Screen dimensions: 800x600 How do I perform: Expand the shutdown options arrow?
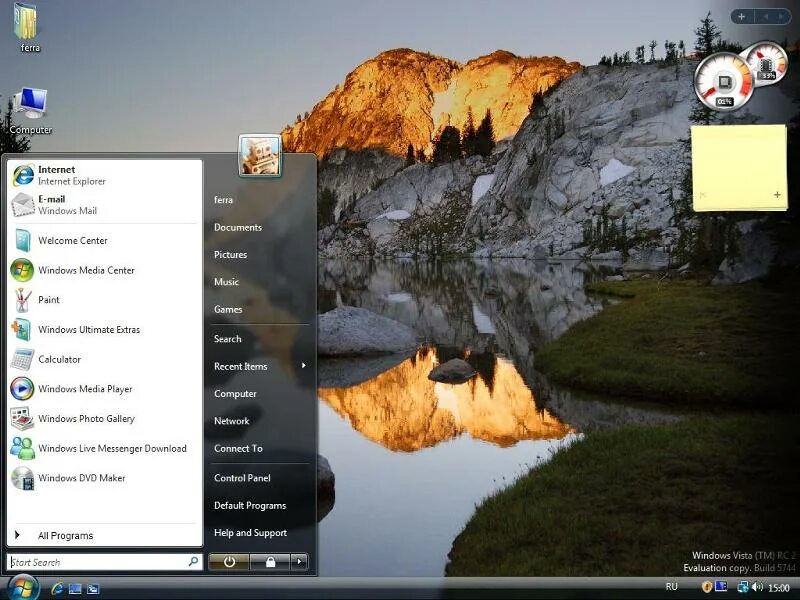click(299, 562)
